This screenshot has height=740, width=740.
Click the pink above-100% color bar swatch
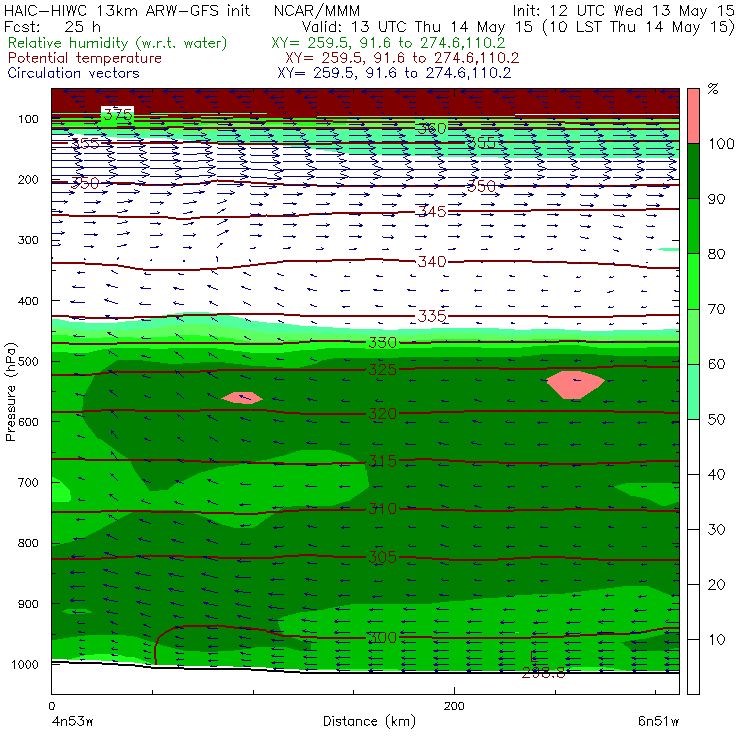click(x=693, y=116)
